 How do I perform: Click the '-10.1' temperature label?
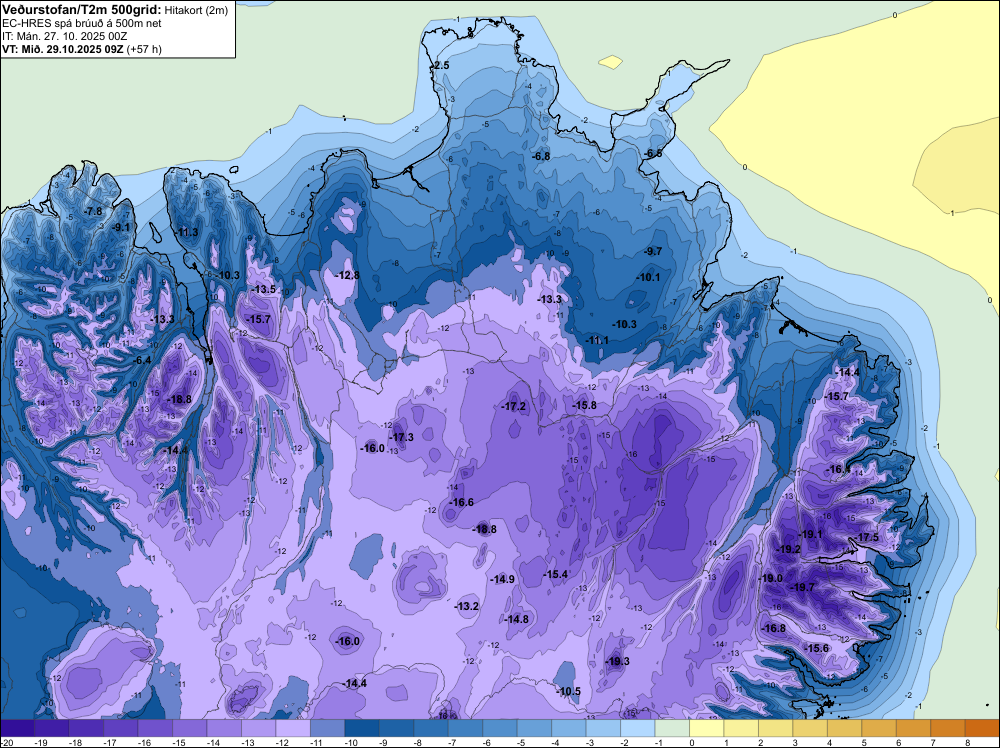[648, 277]
